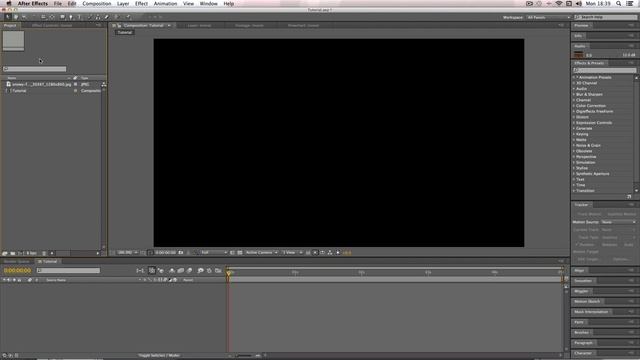The width and height of the screenshot is (640, 360).
Task: Expand Blur & Sharpen effects category
Action: pyautogui.click(x=574, y=94)
